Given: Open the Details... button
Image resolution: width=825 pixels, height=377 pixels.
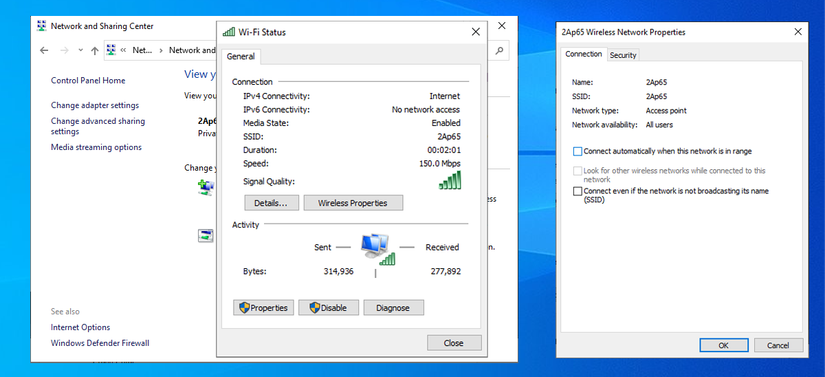Looking at the screenshot, I should coord(271,203).
